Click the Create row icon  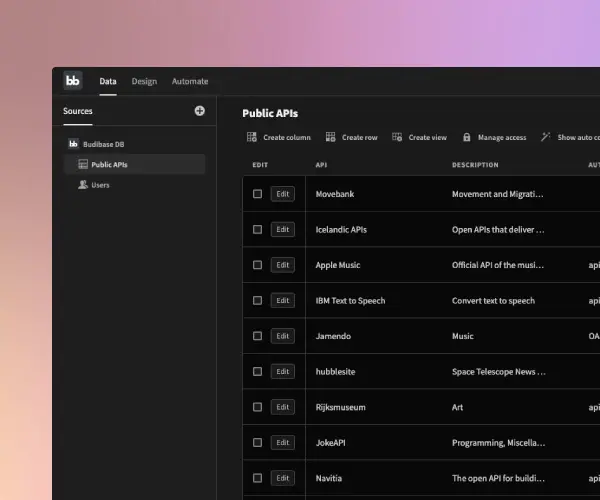330,137
